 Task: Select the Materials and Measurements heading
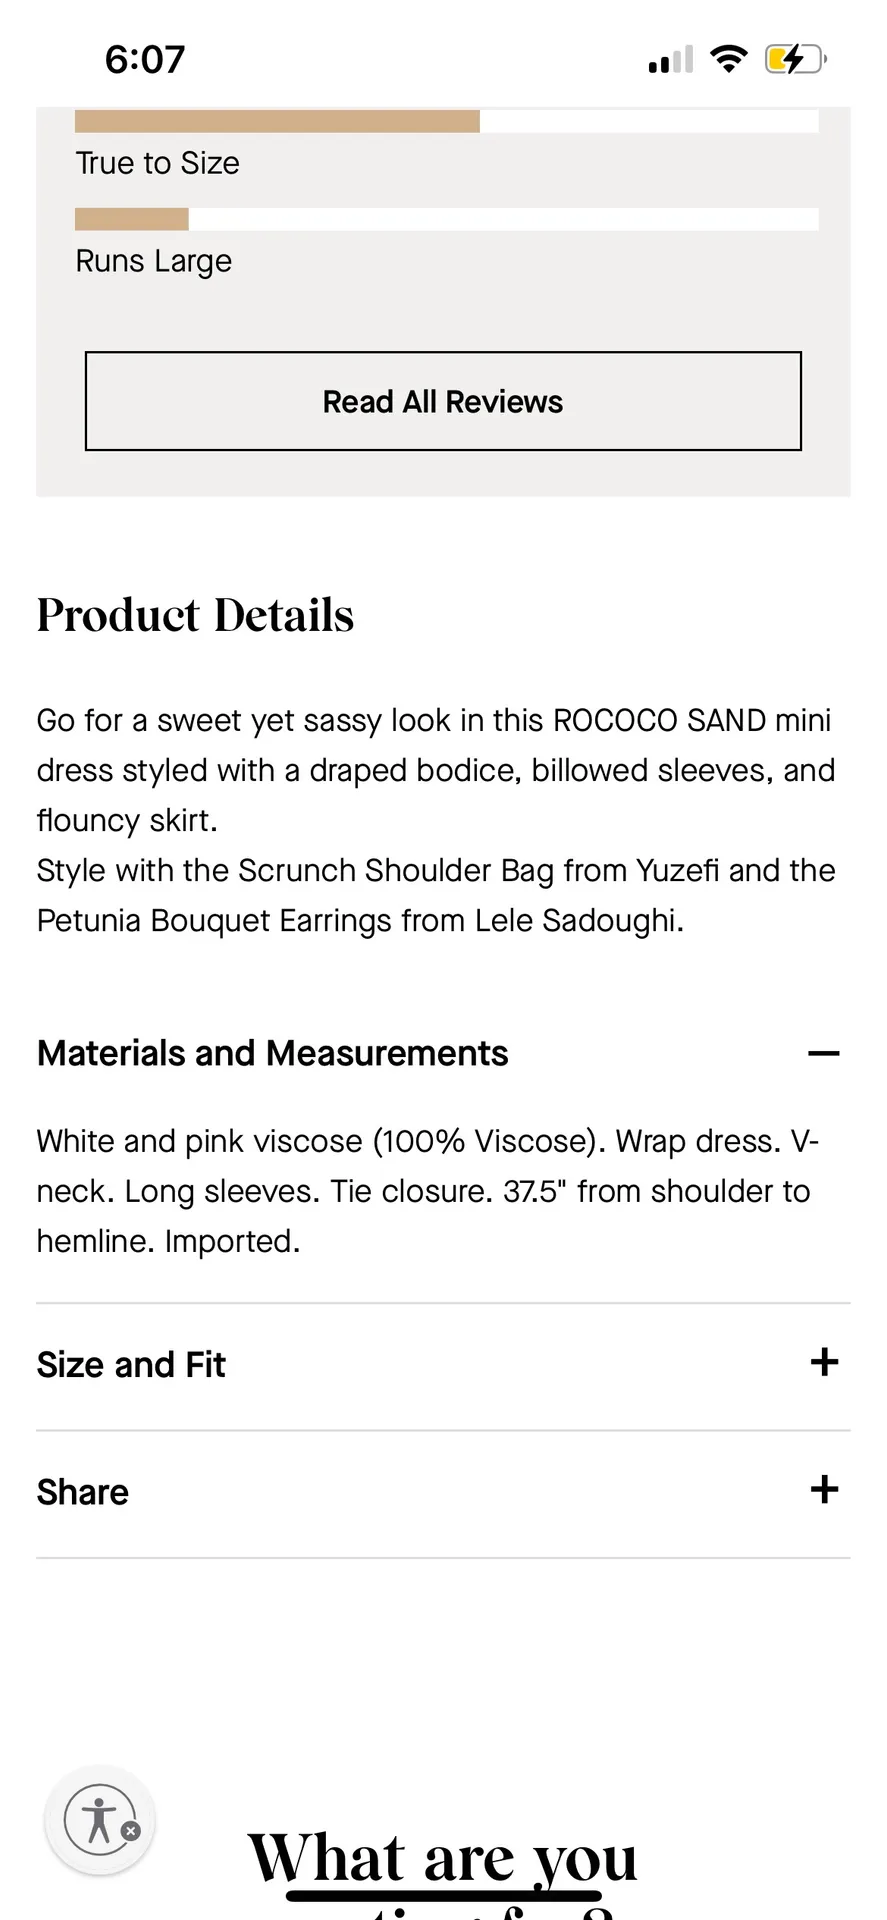(273, 1053)
